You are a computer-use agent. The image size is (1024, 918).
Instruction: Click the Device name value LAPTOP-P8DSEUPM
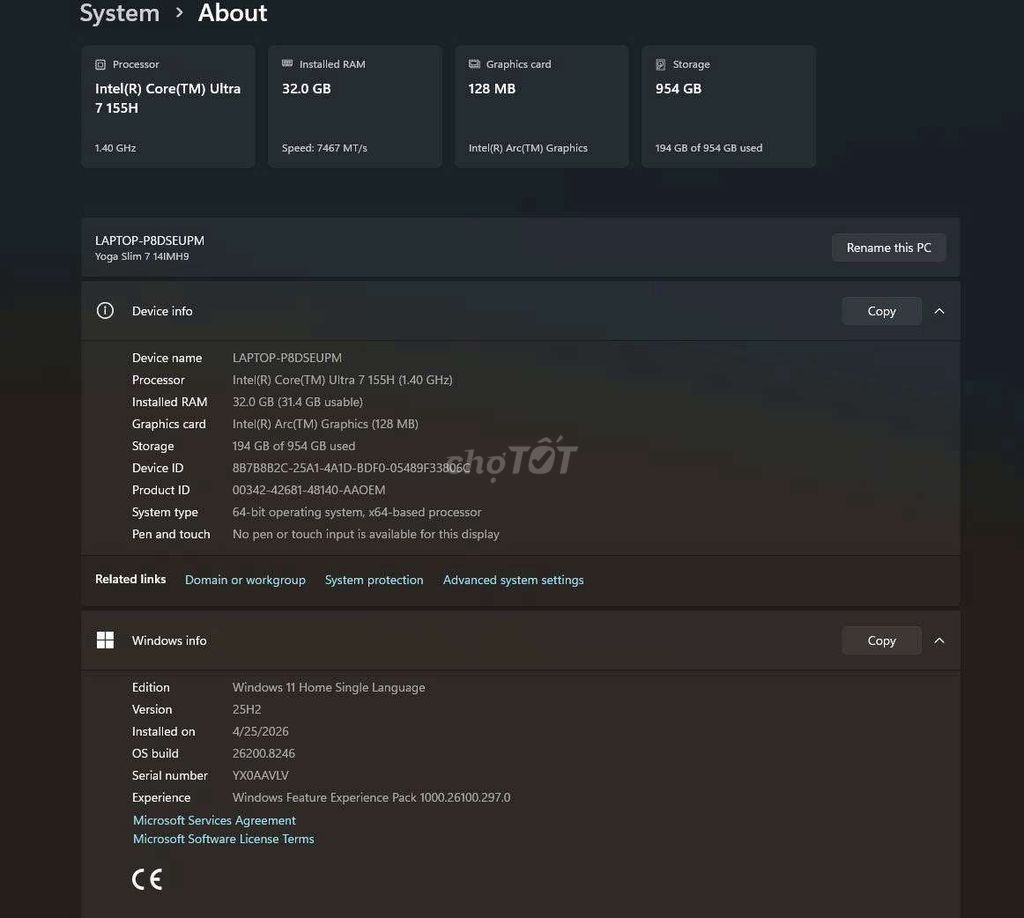287,358
